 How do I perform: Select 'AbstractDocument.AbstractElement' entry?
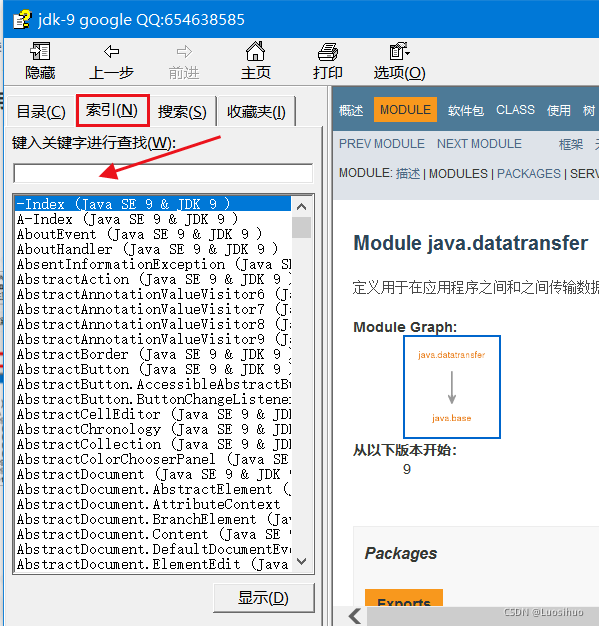pyautogui.click(x=153, y=489)
